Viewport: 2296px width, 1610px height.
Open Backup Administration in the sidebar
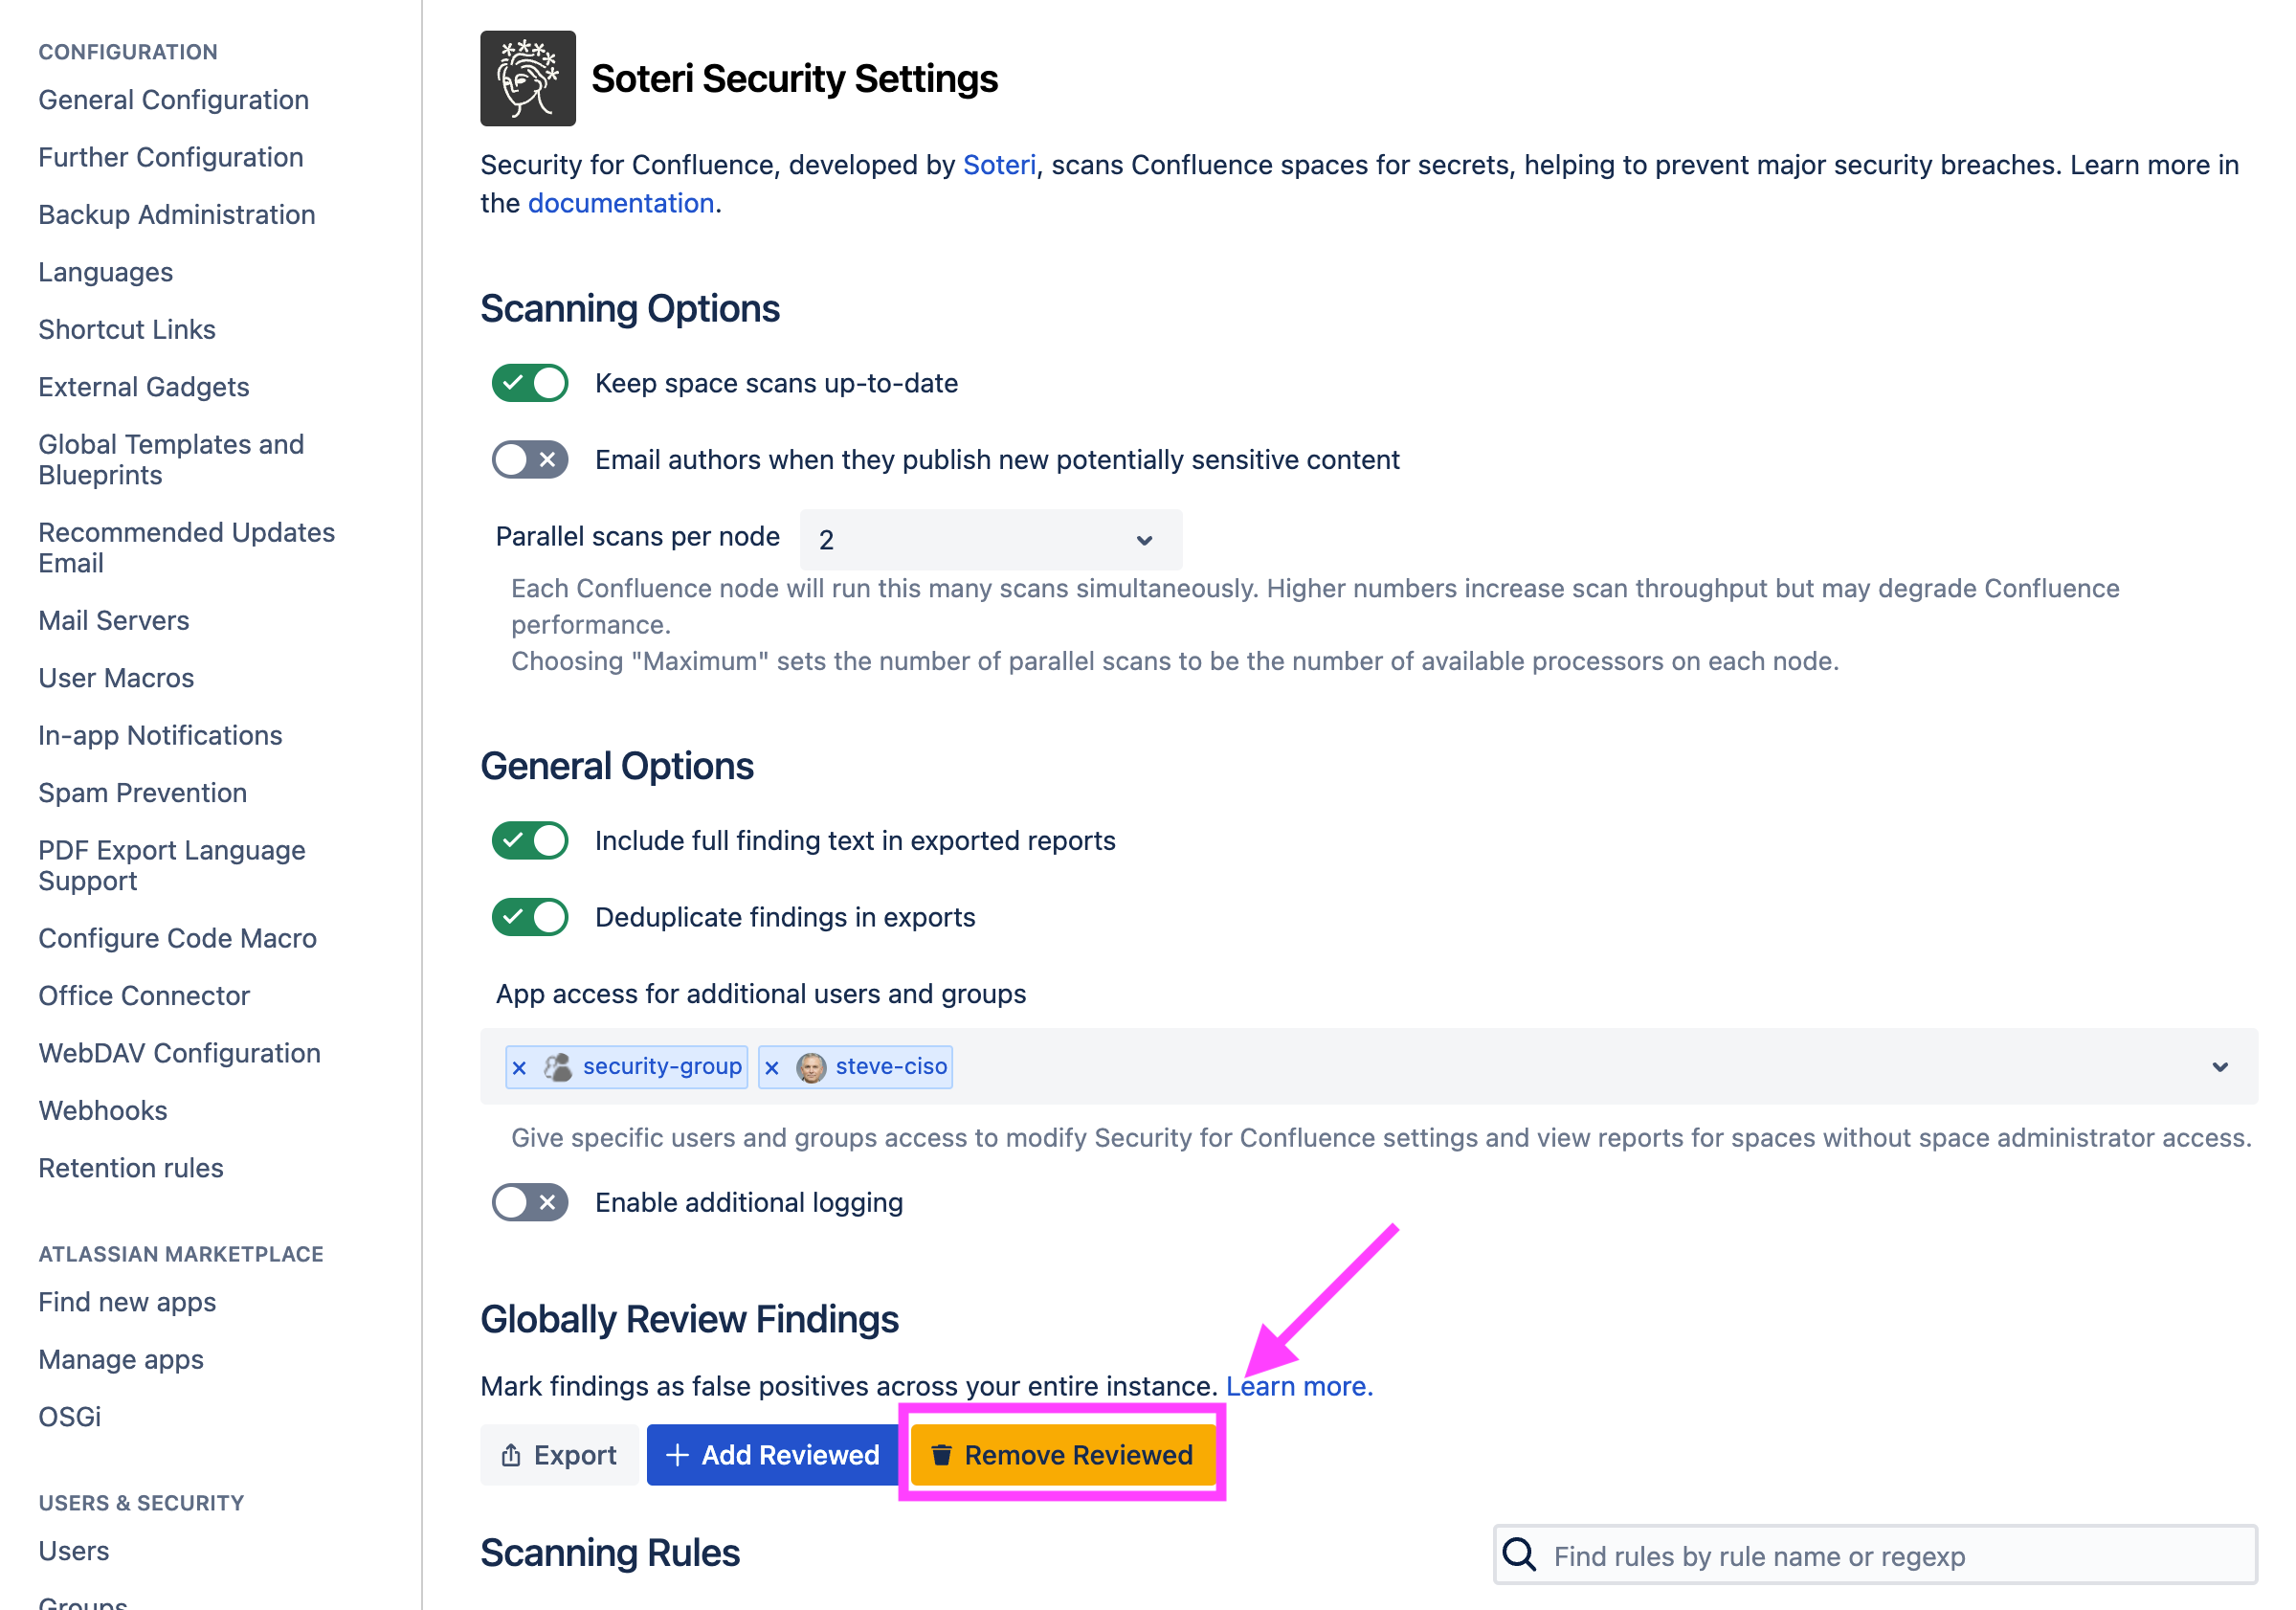177,214
